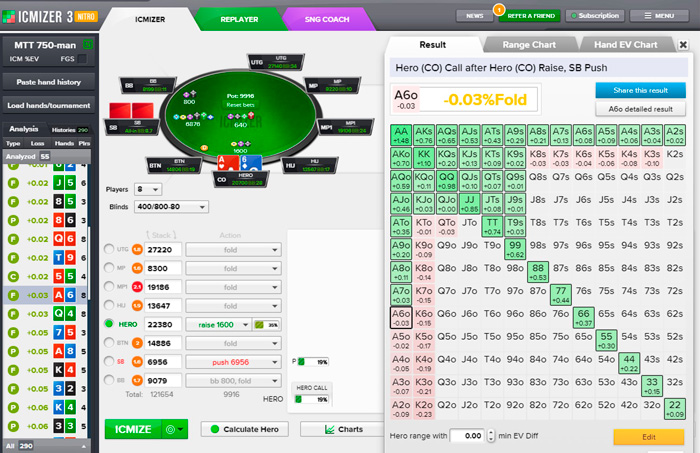Click the Subscription button

click(595, 16)
